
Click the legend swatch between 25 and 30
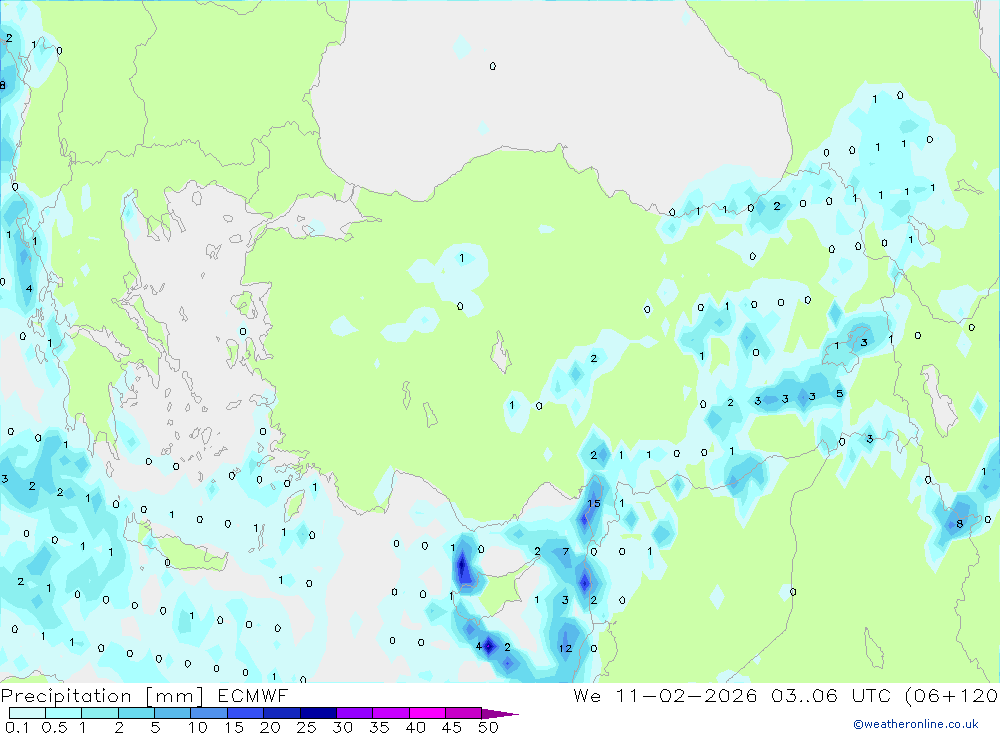[x=318, y=713]
